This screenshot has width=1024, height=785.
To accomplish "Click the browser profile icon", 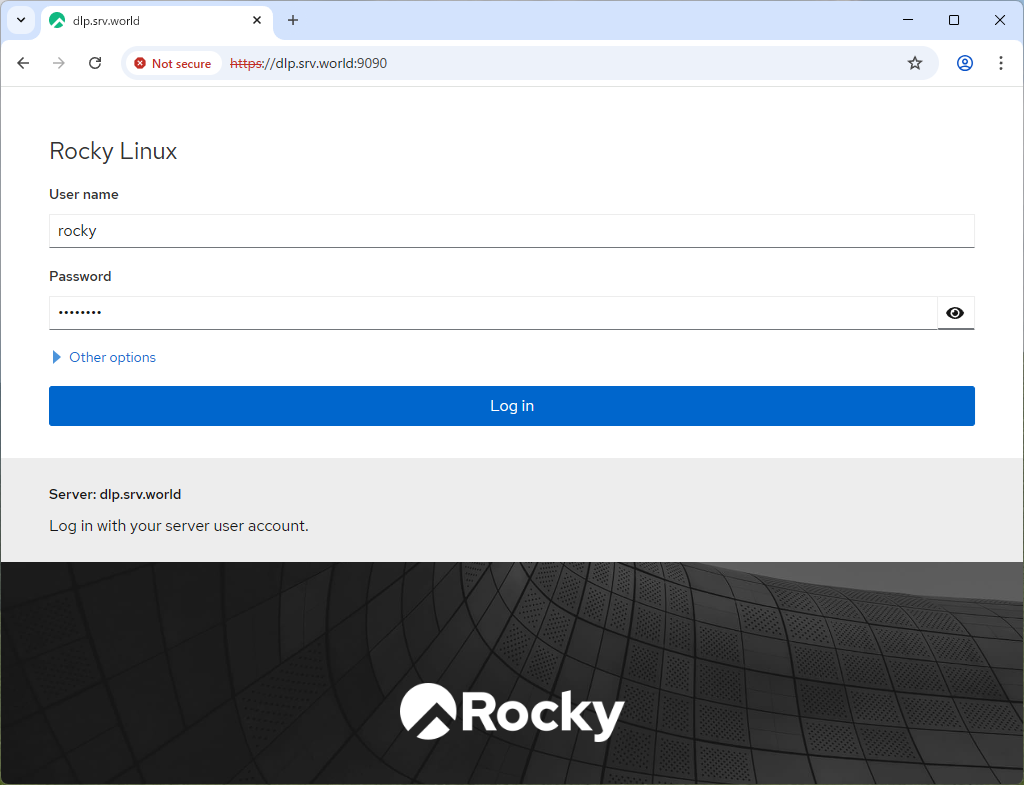I will 964,62.
